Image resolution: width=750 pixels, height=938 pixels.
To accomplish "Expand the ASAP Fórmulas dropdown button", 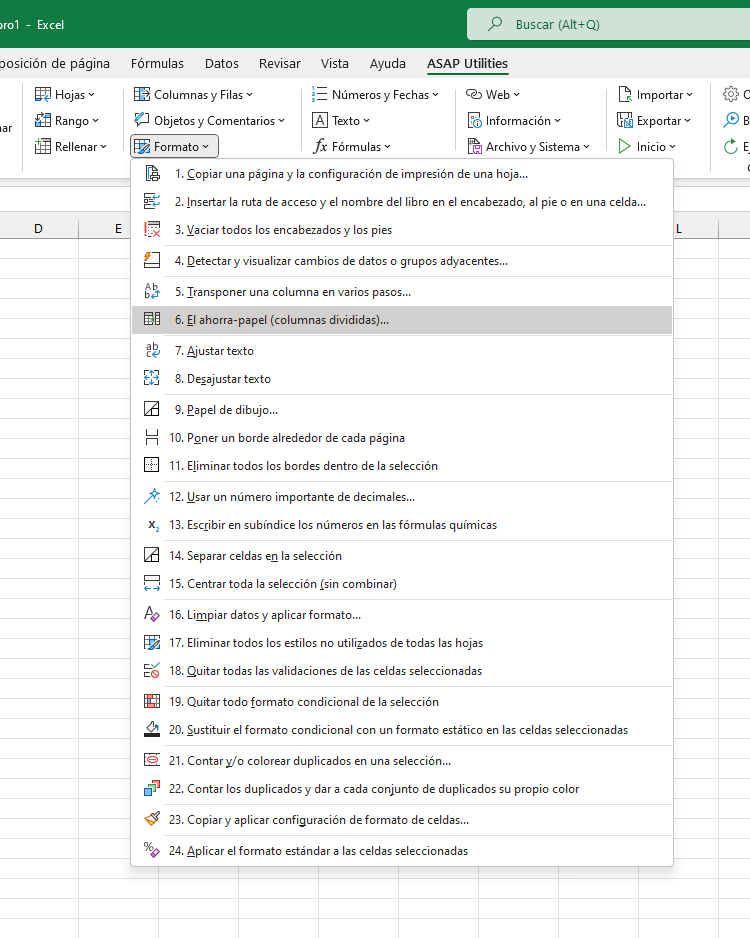I will pyautogui.click(x=352, y=147).
